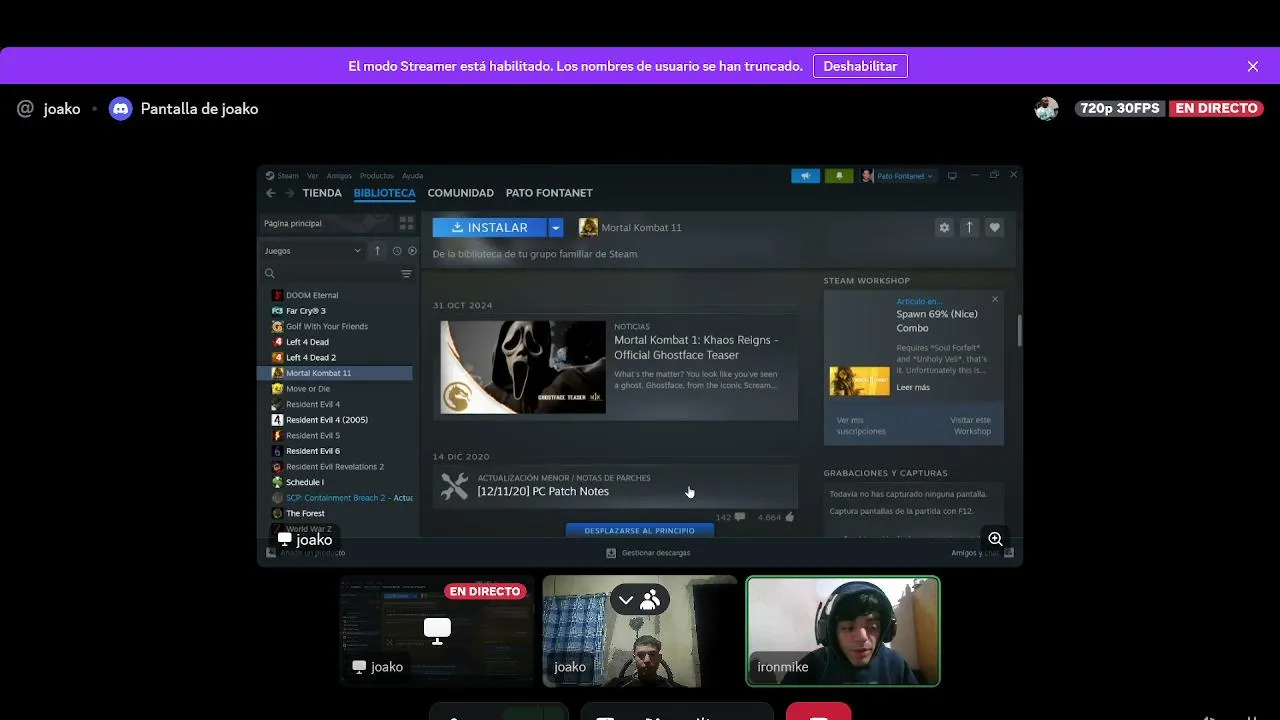Open the Ghostface Teaser news thumbnail
The image size is (1280, 720).
(x=523, y=367)
